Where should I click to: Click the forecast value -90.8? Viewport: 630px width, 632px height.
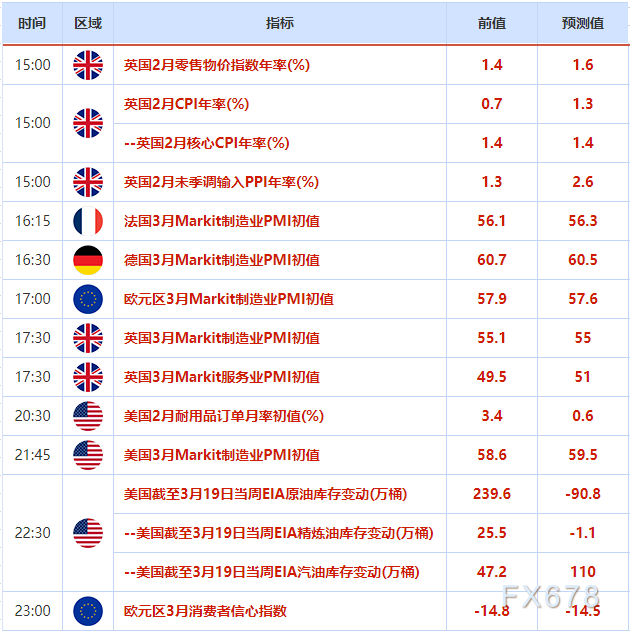click(x=583, y=494)
